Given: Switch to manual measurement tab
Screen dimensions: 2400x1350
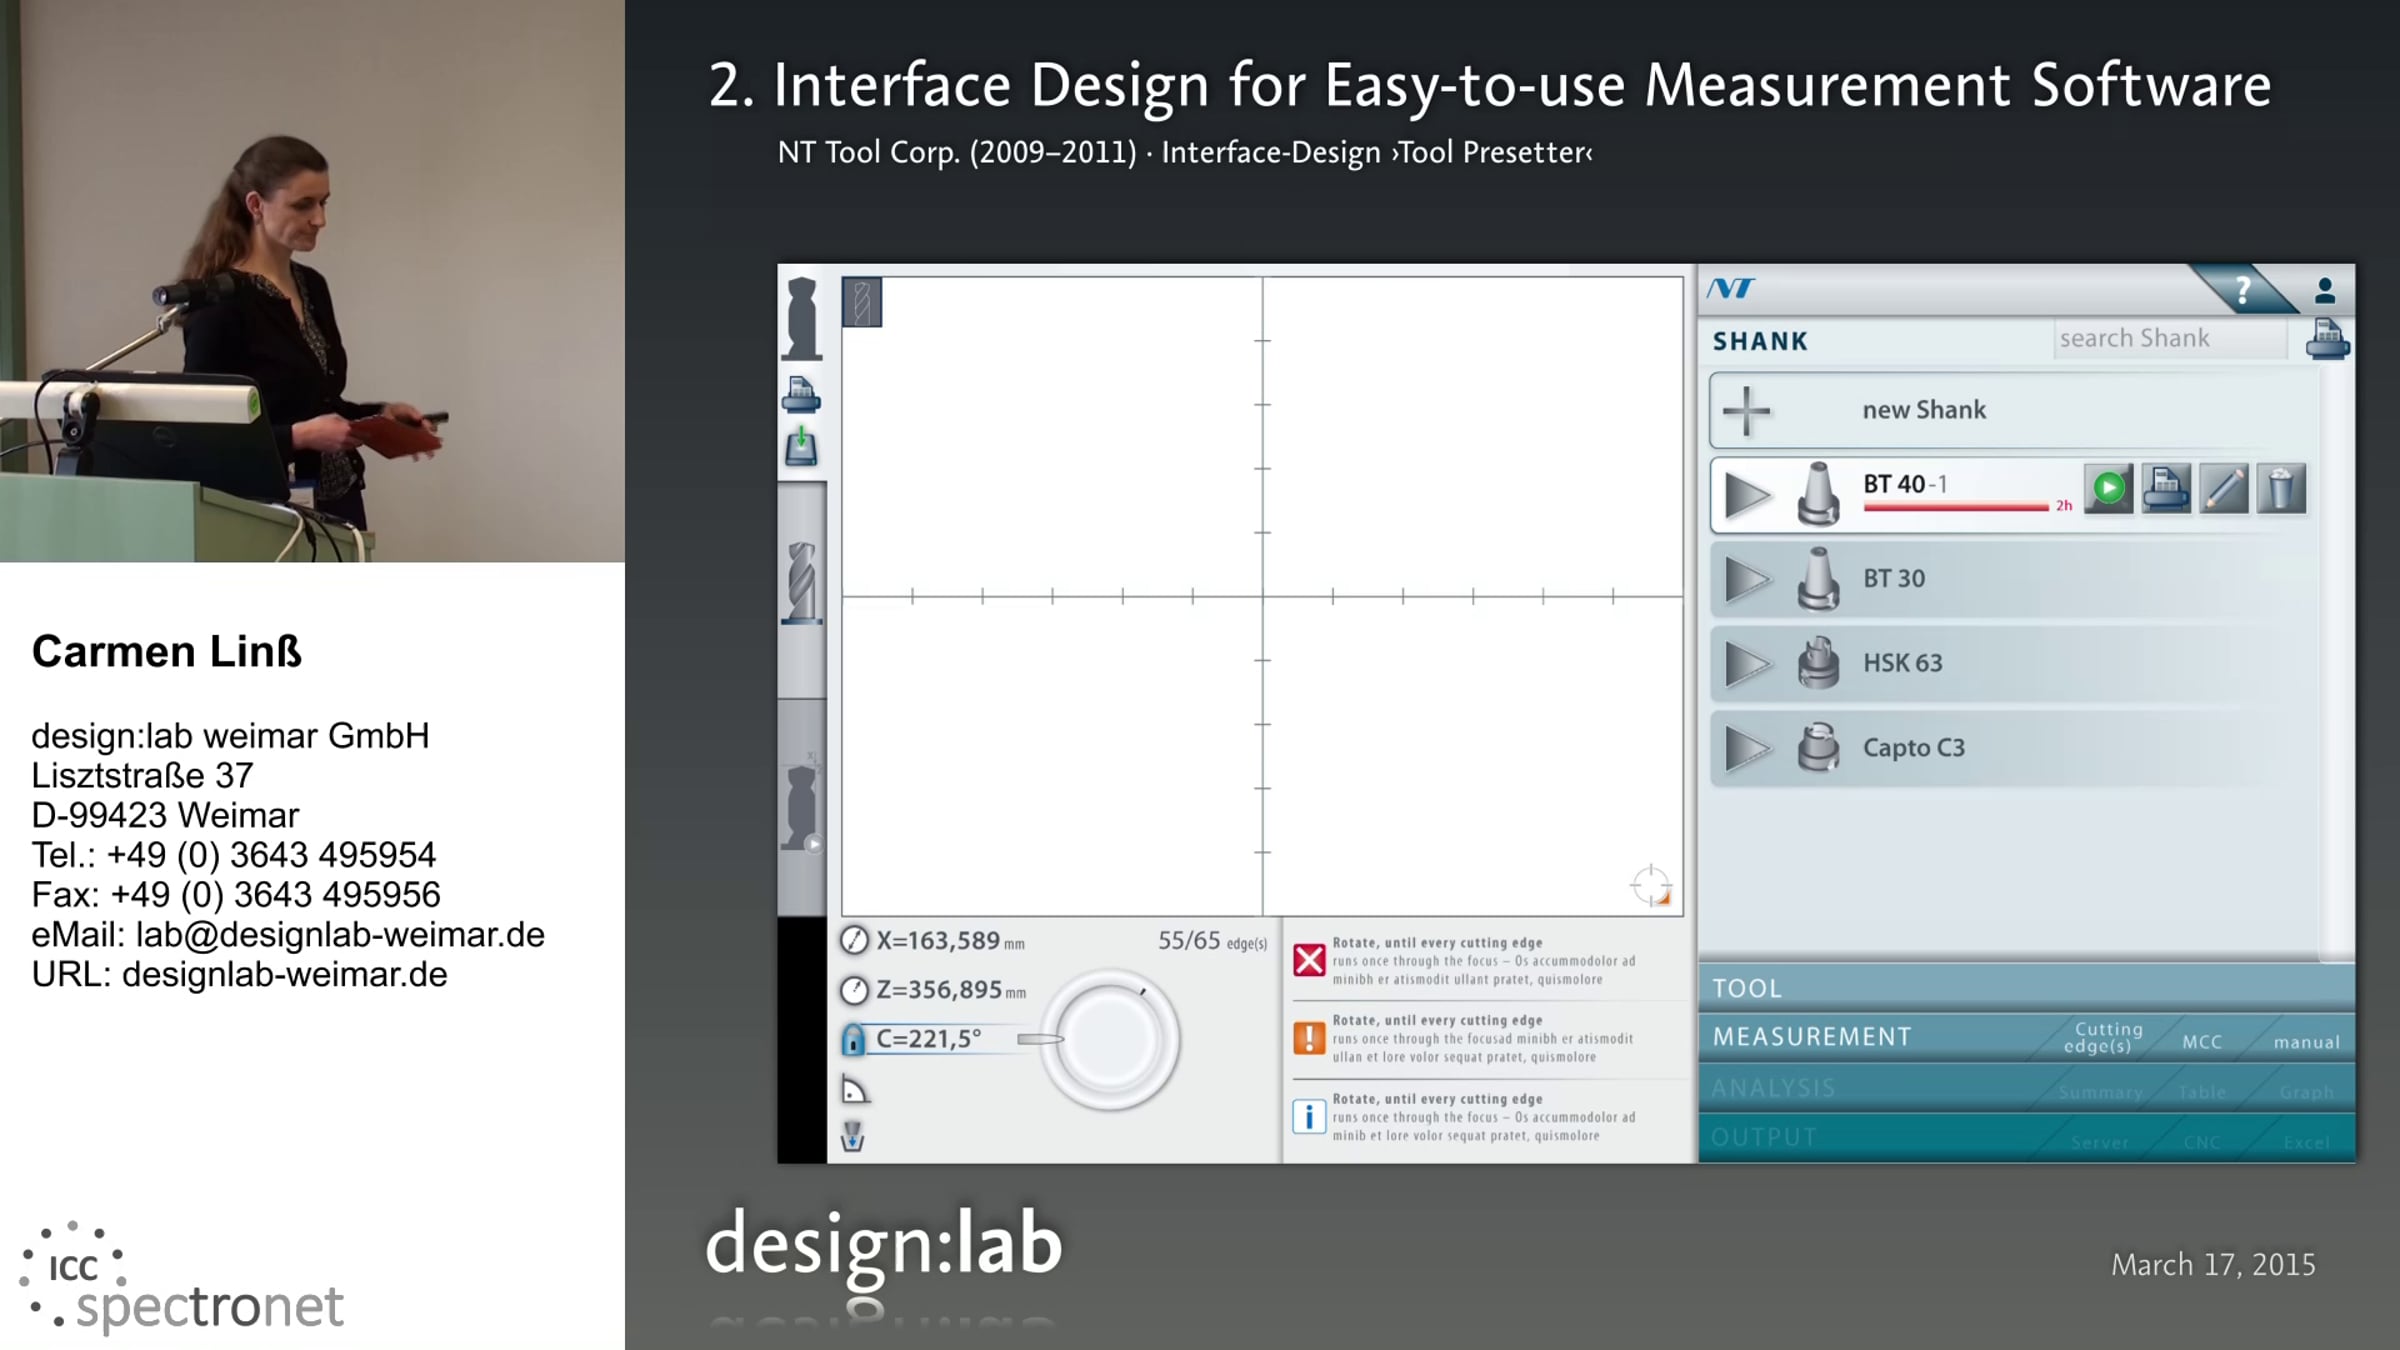Looking at the screenshot, I should click(2306, 1042).
